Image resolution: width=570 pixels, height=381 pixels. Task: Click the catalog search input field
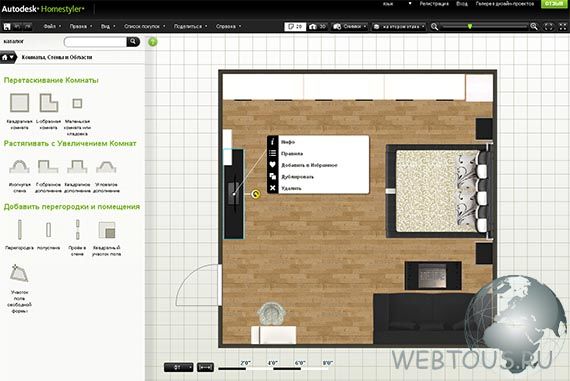click(95, 42)
